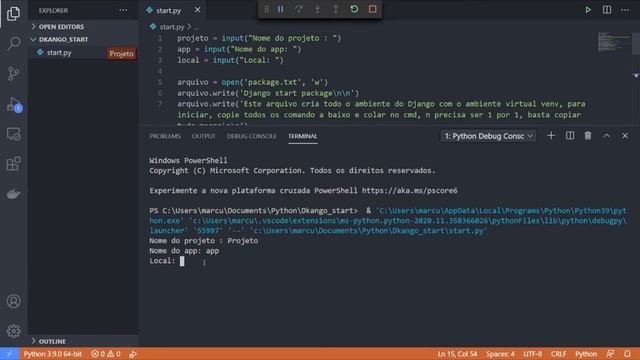Click code line 1 projeto input
Screen dimensions: 640x360
(x=259, y=38)
